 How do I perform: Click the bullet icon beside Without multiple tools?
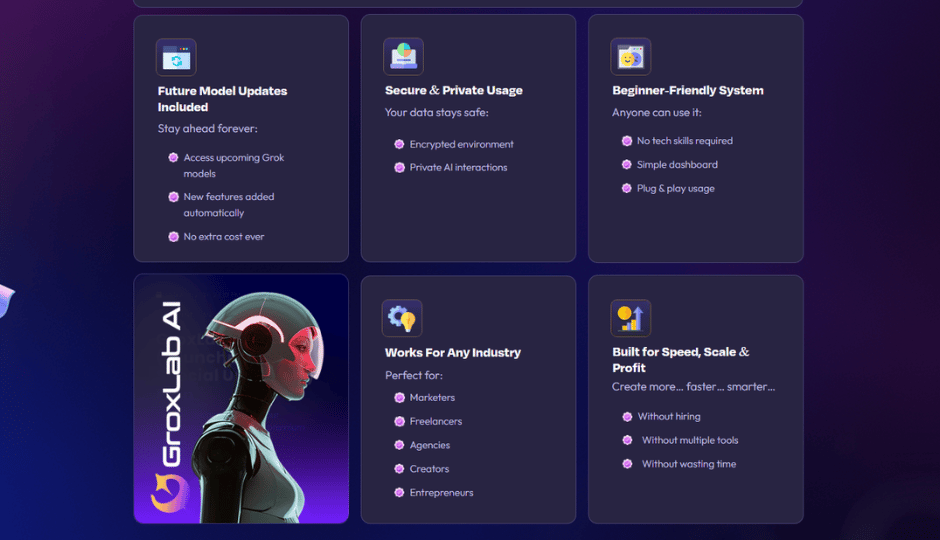click(627, 440)
